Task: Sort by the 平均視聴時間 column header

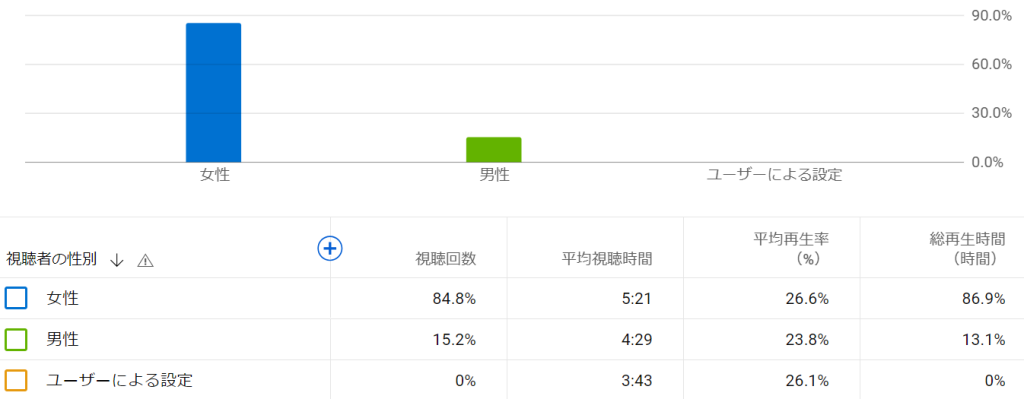Action: 607,259
